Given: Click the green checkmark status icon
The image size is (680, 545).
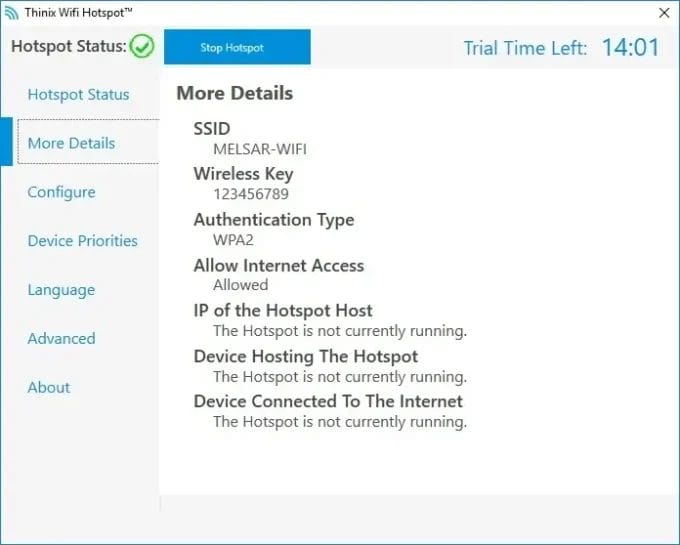Looking at the screenshot, I should point(142,46).
